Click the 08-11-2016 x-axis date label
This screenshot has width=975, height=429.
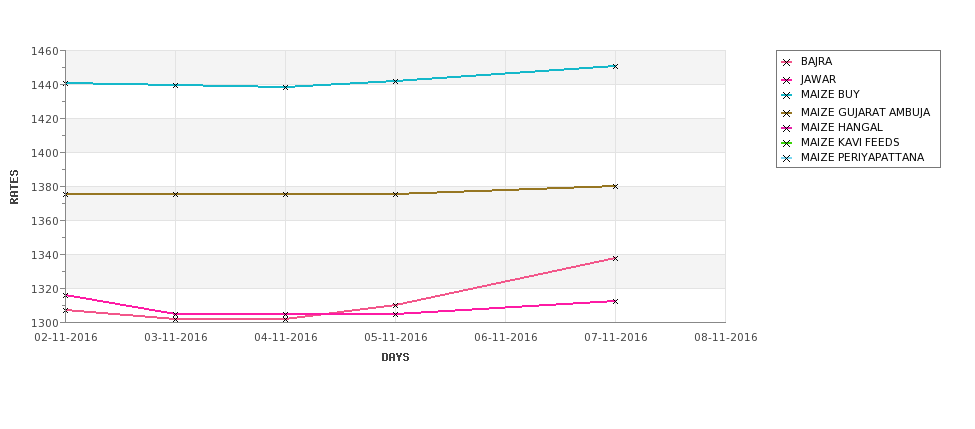pyautogui.click(x=726, y=337)
